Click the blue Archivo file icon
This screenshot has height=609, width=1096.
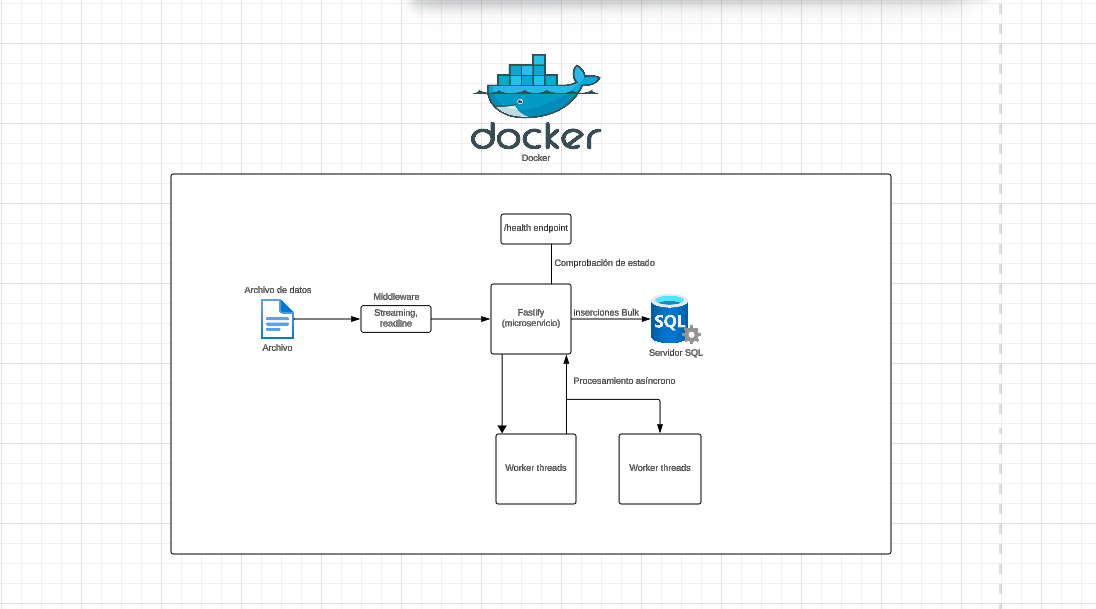278,320
